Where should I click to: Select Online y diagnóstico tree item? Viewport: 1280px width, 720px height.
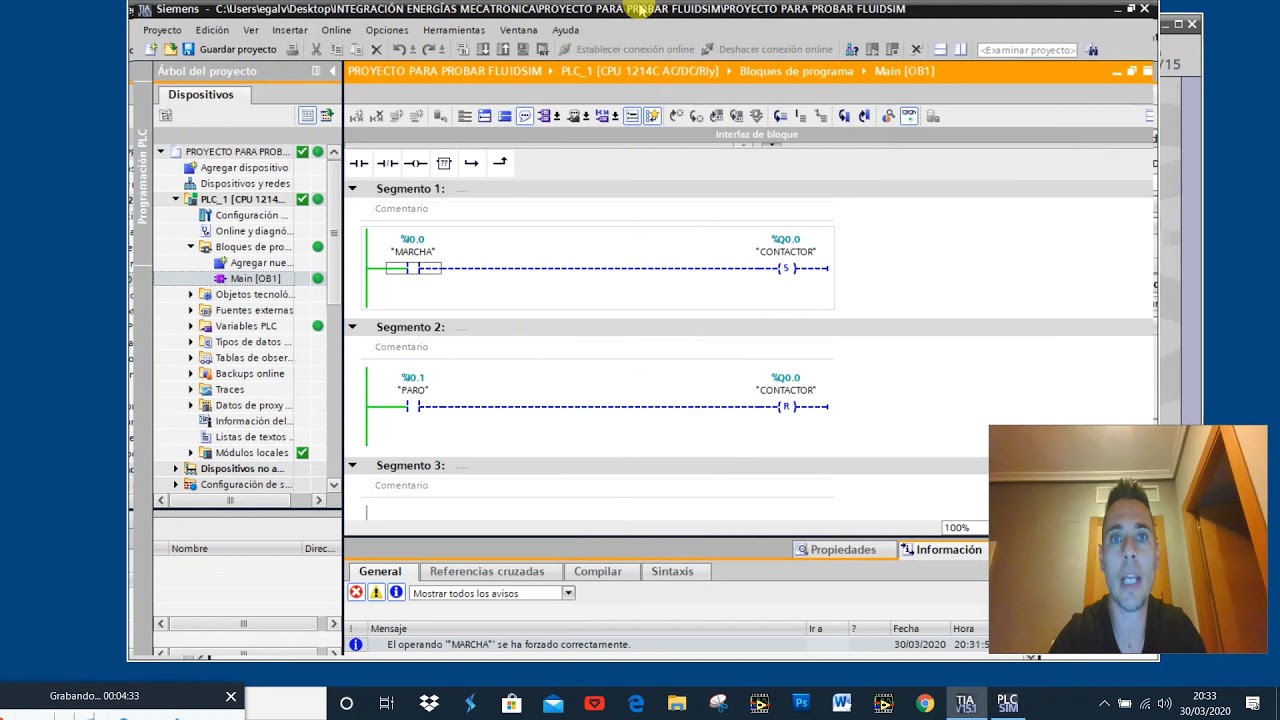pyautogui.click(x=253, y=231)
